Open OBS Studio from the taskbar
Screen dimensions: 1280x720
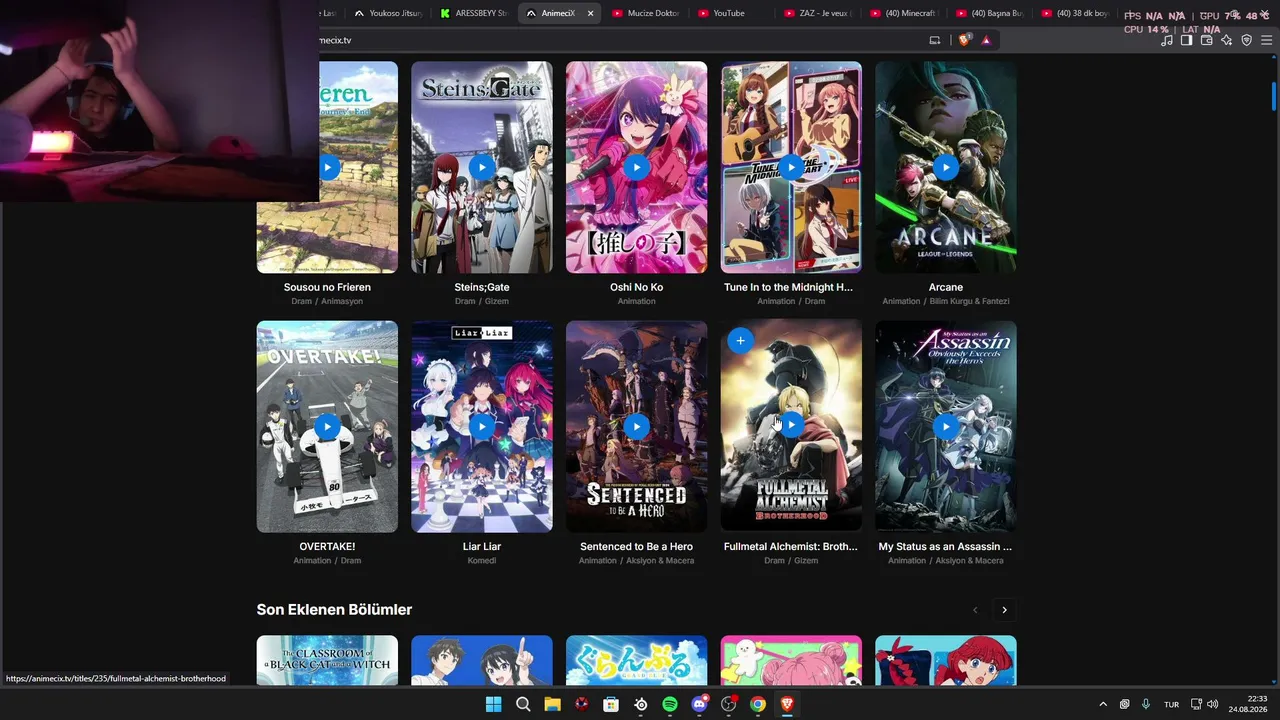tap(729, 704)
